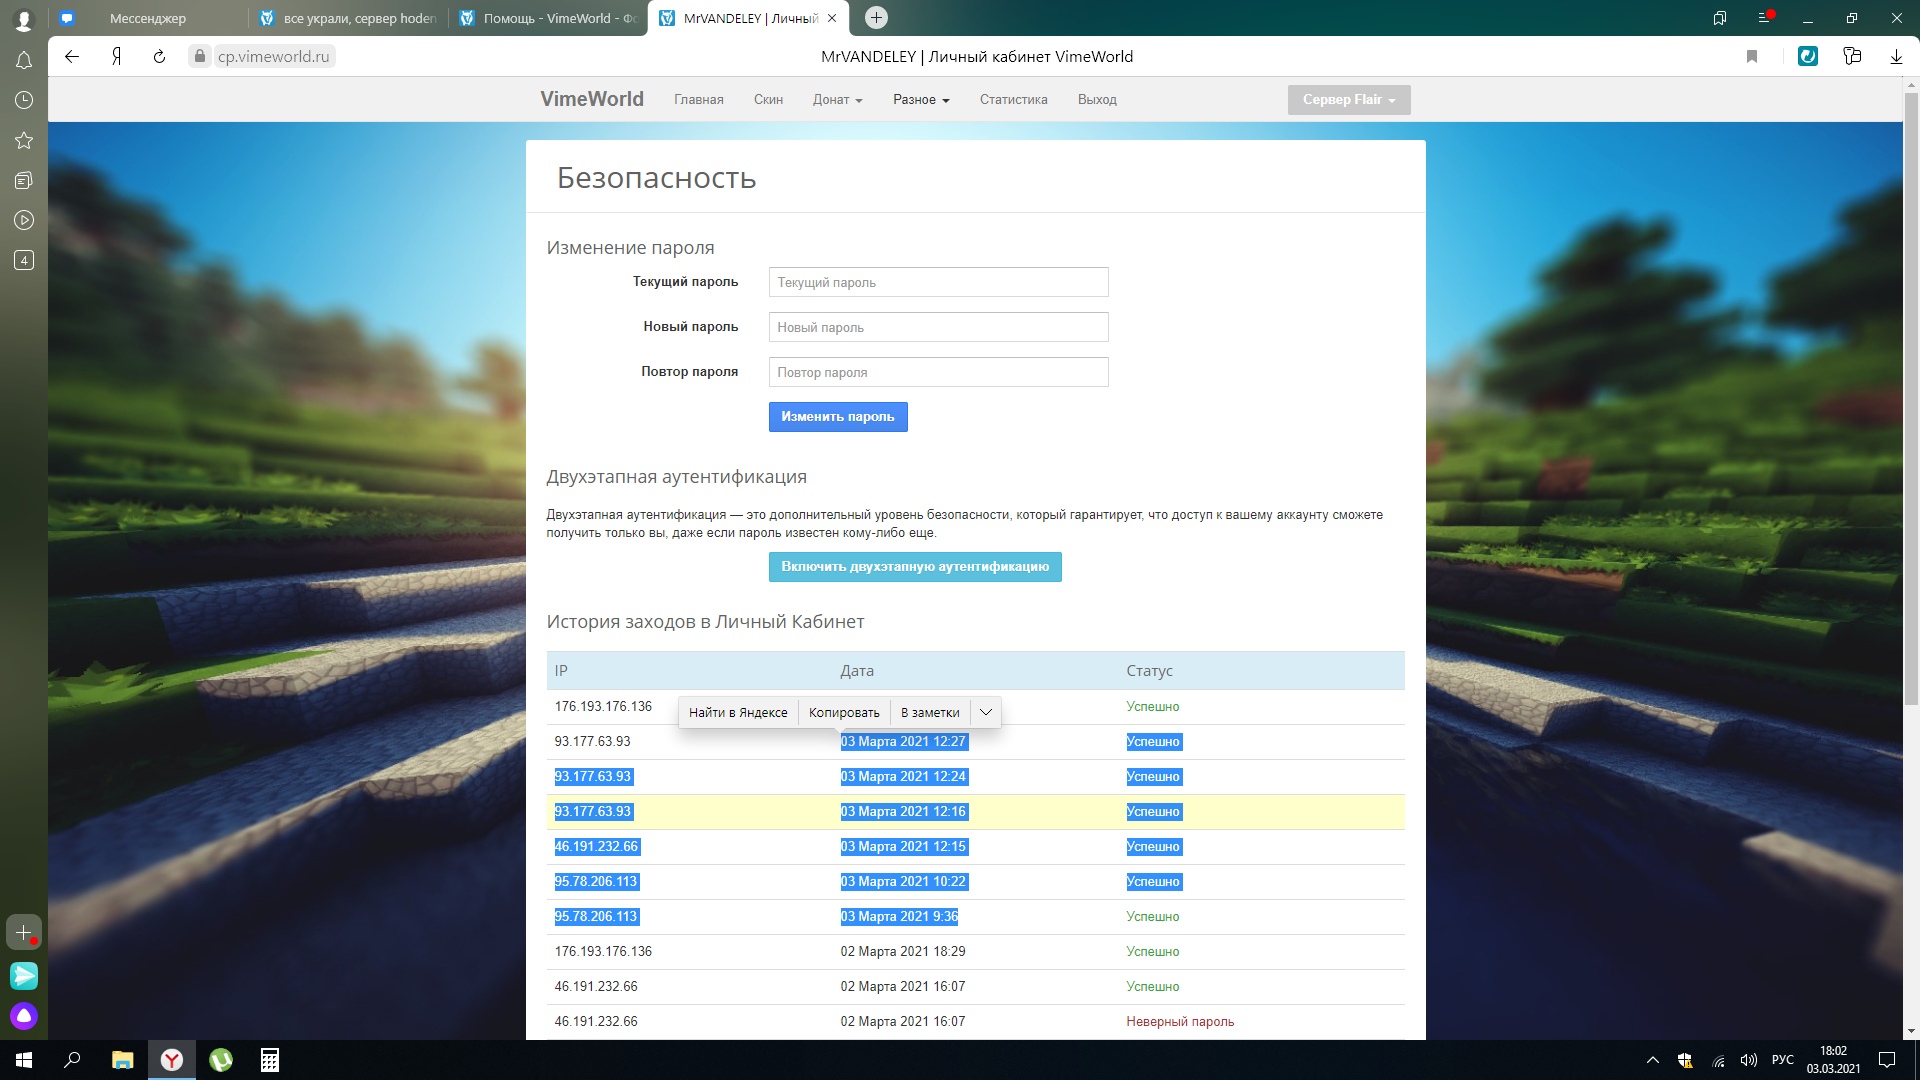Launch Alice voice assistant purple icon
Image resolution: width=1920 pixels, height=1080 pixels.
[24, 1016]
